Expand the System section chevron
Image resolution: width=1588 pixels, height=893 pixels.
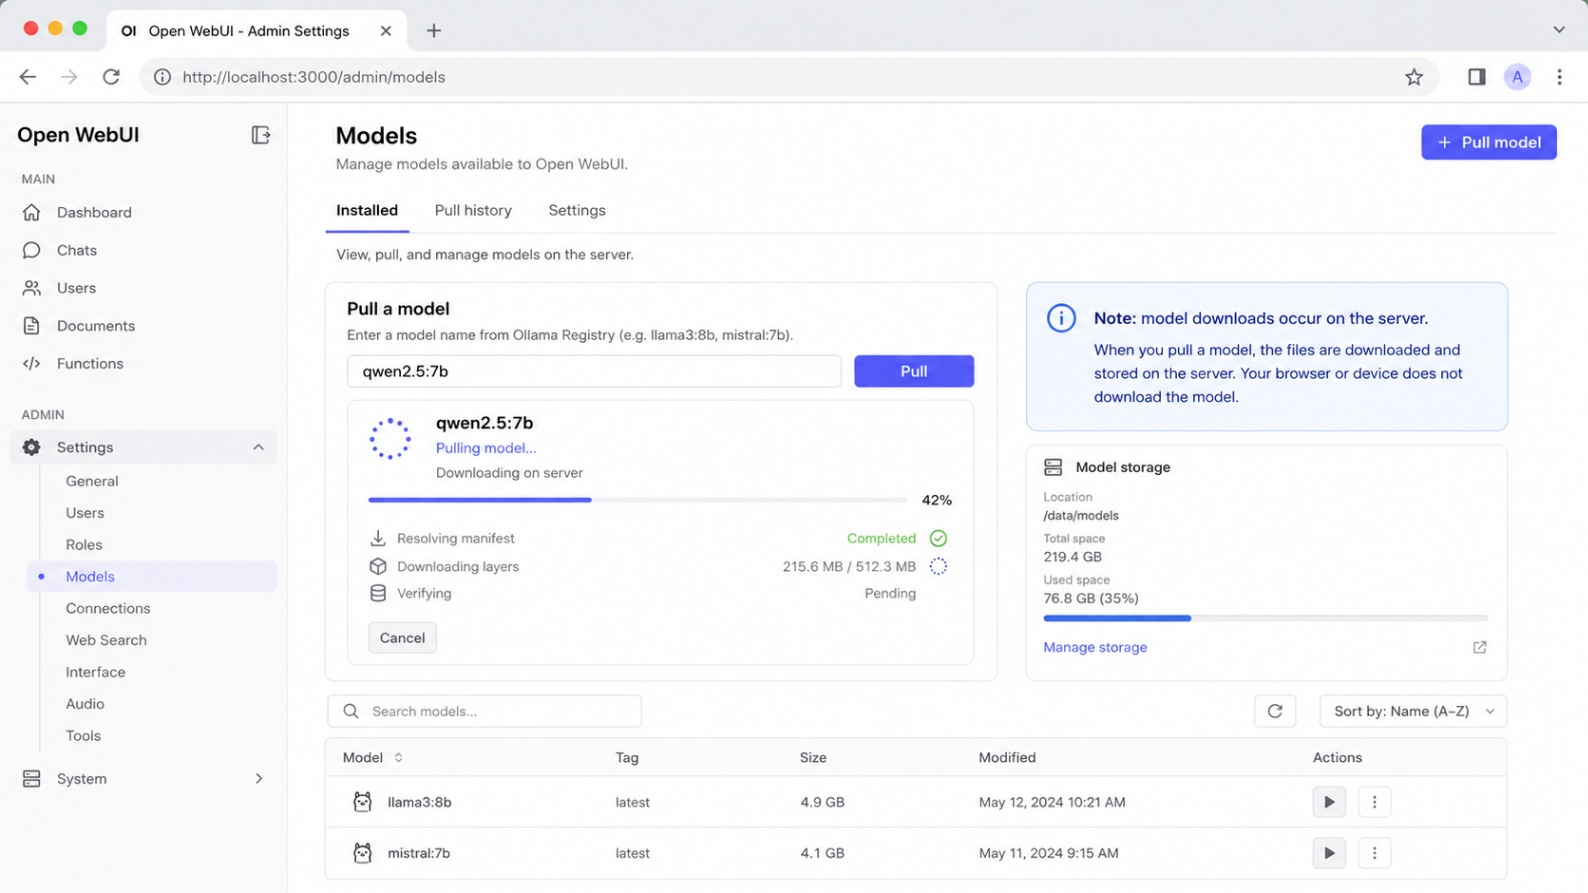(x=259, y=779)
